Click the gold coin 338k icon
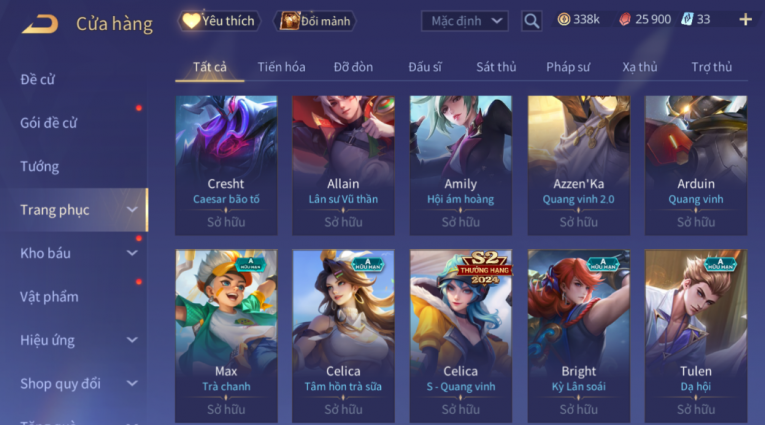The image size is (765, 425). pyautogui.click(x=564, y=20)
